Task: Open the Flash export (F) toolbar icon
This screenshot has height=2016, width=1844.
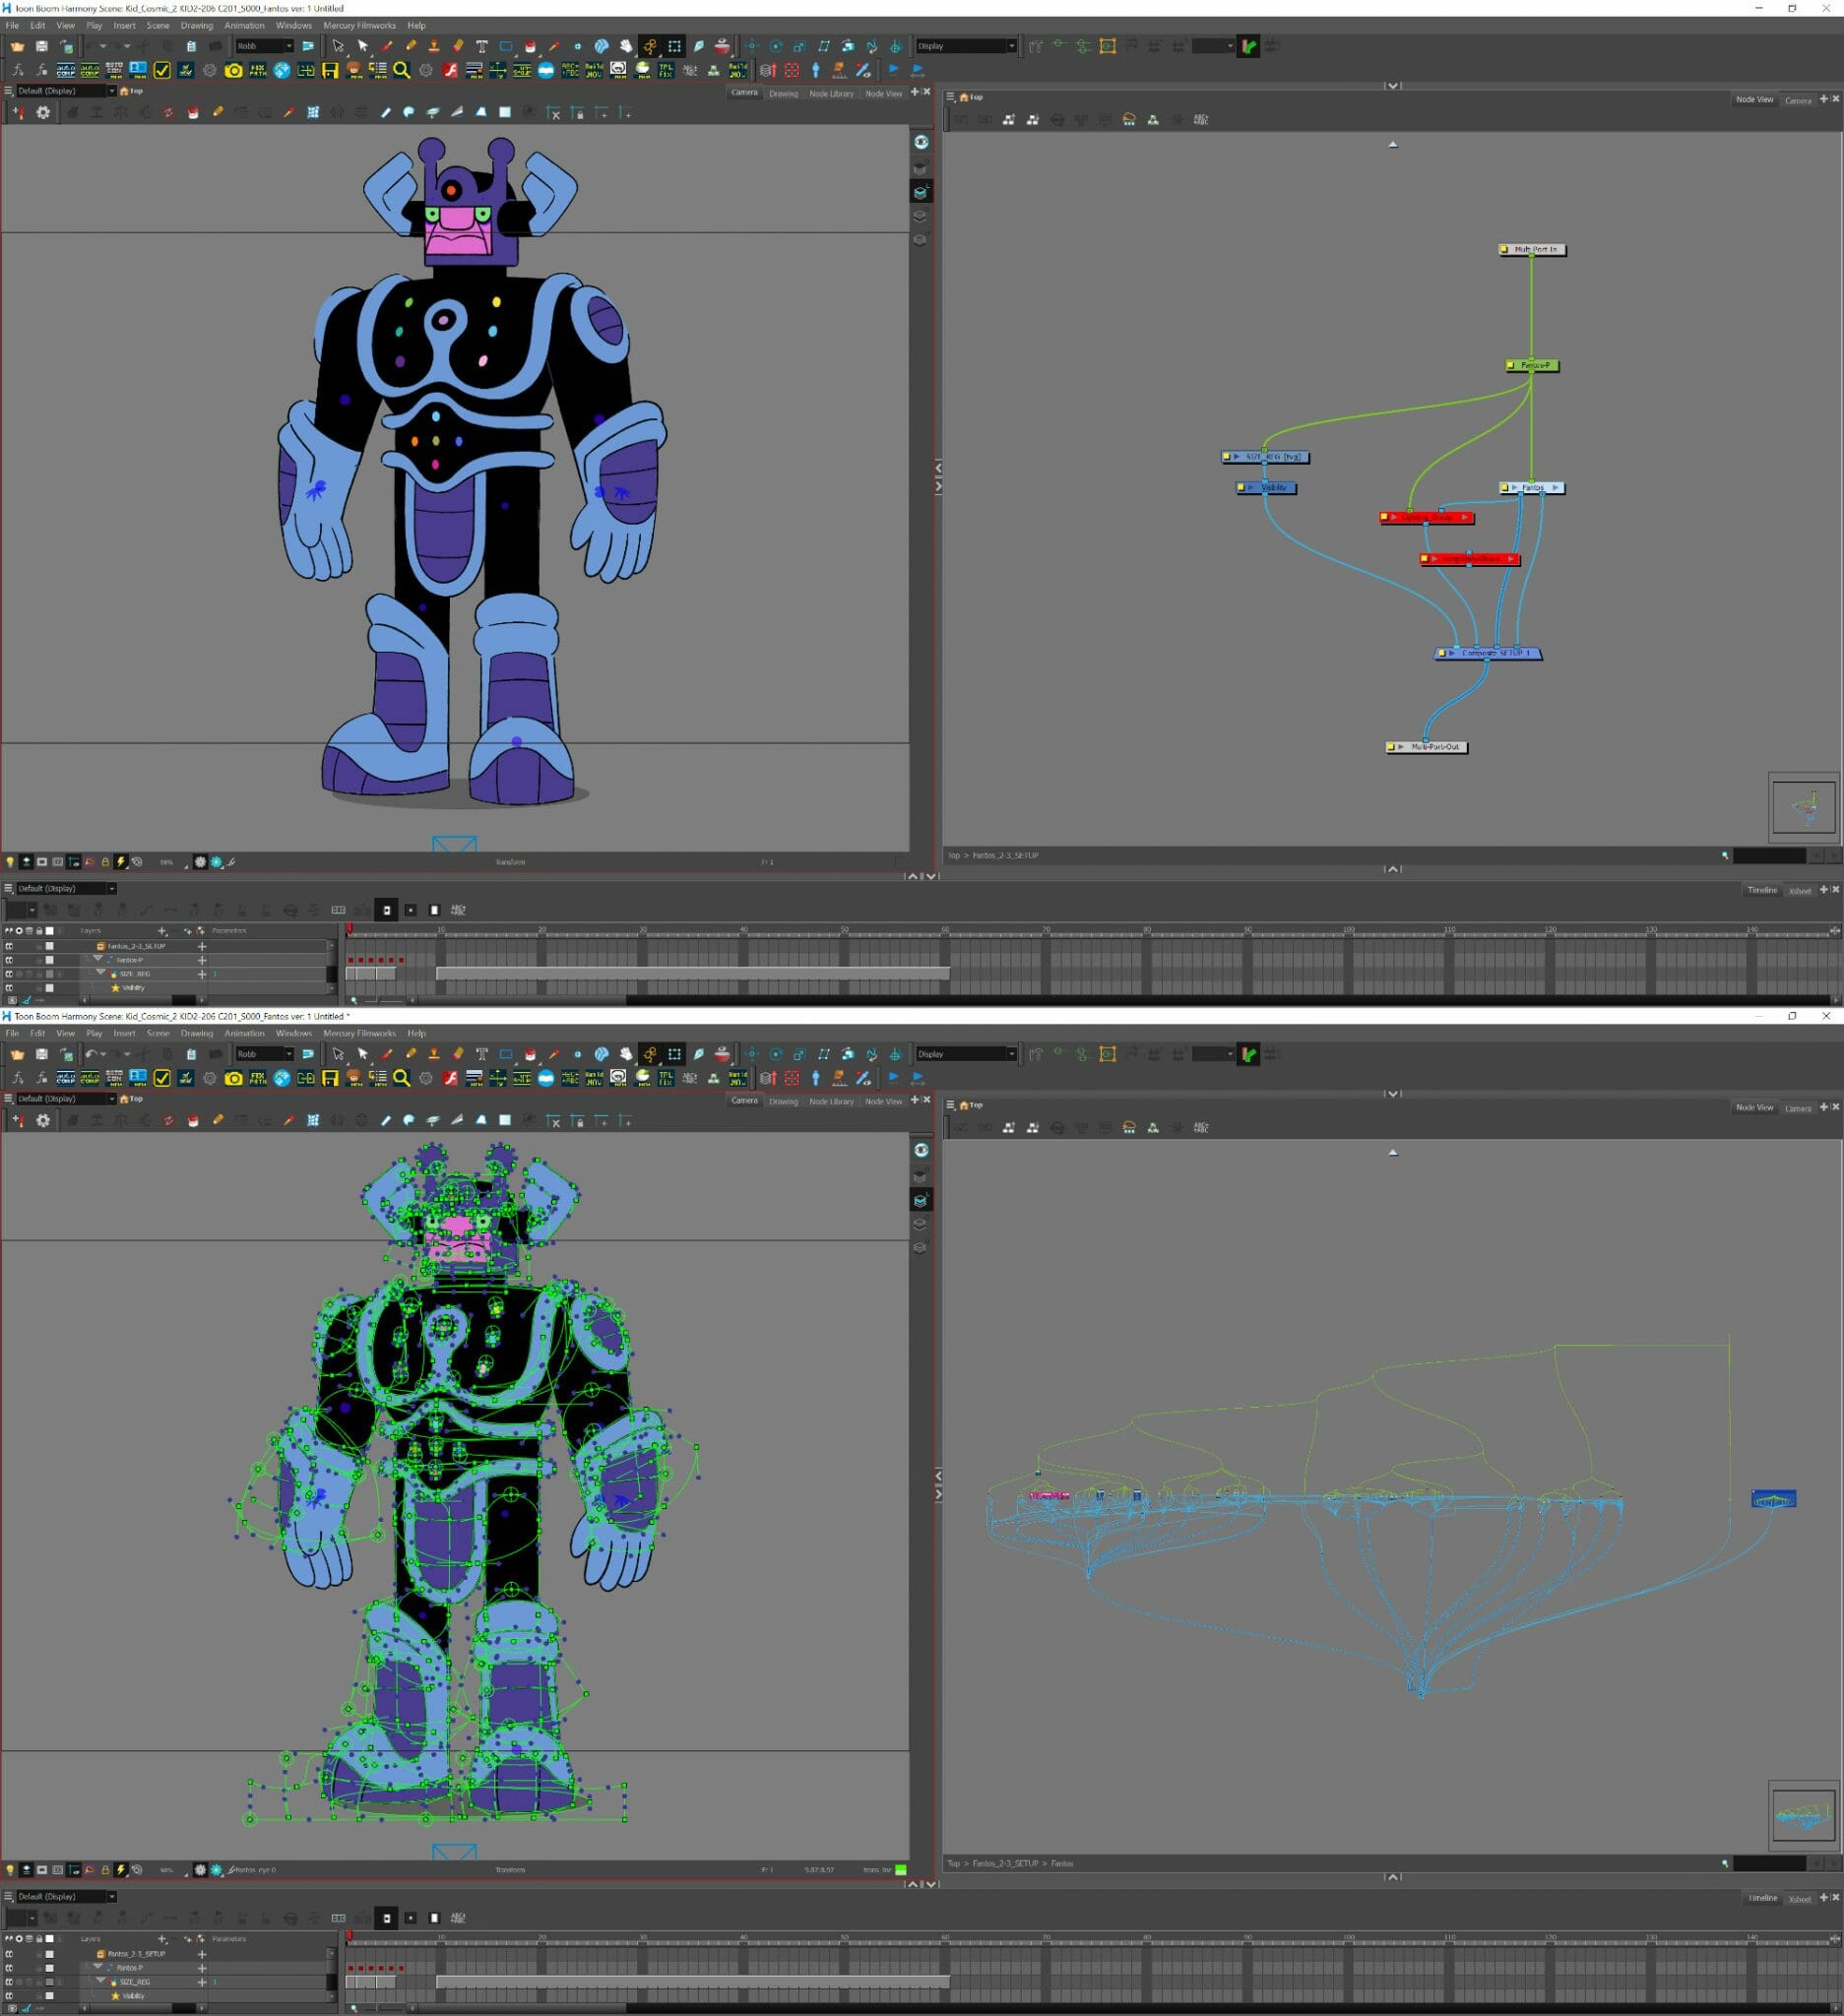Action: (451, 70)
